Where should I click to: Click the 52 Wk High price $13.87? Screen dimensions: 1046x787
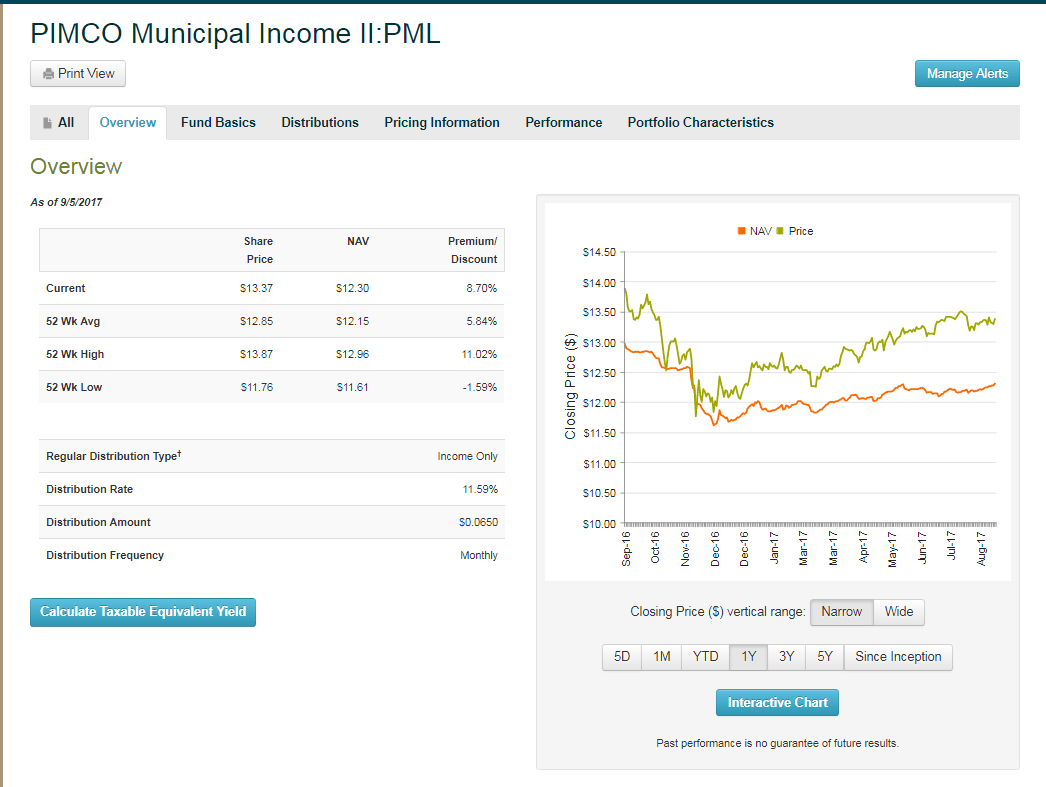point(256,354)
